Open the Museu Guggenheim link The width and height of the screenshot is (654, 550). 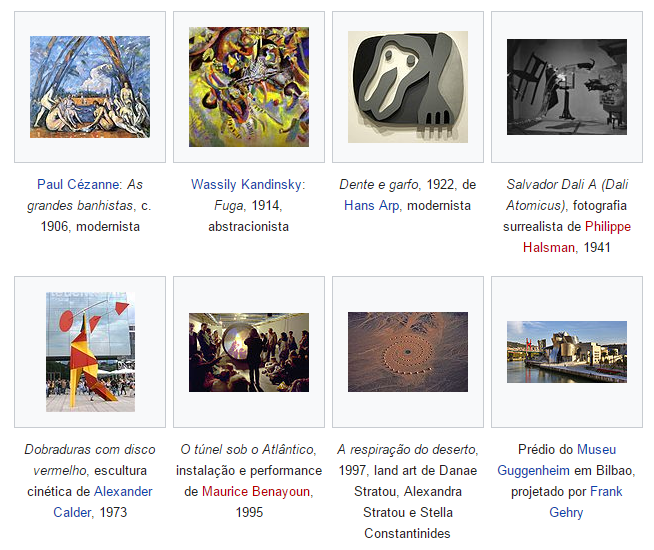click(557, 460)
